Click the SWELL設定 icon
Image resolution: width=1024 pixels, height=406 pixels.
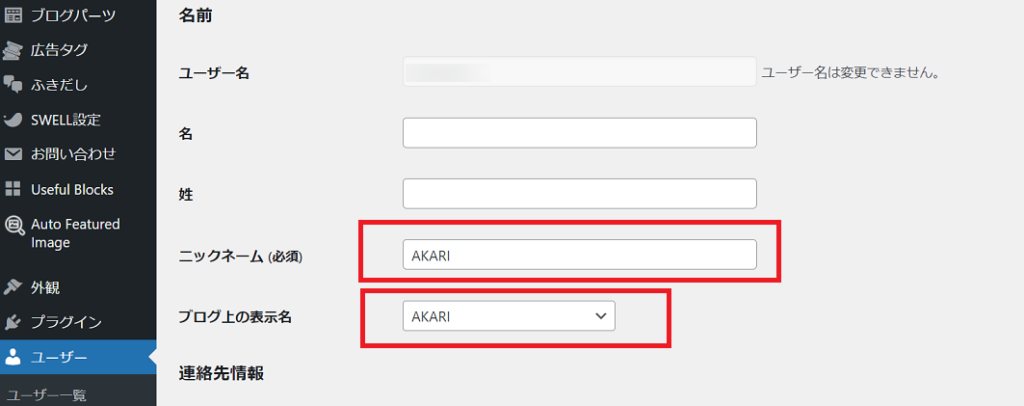[x=12, y=119]
